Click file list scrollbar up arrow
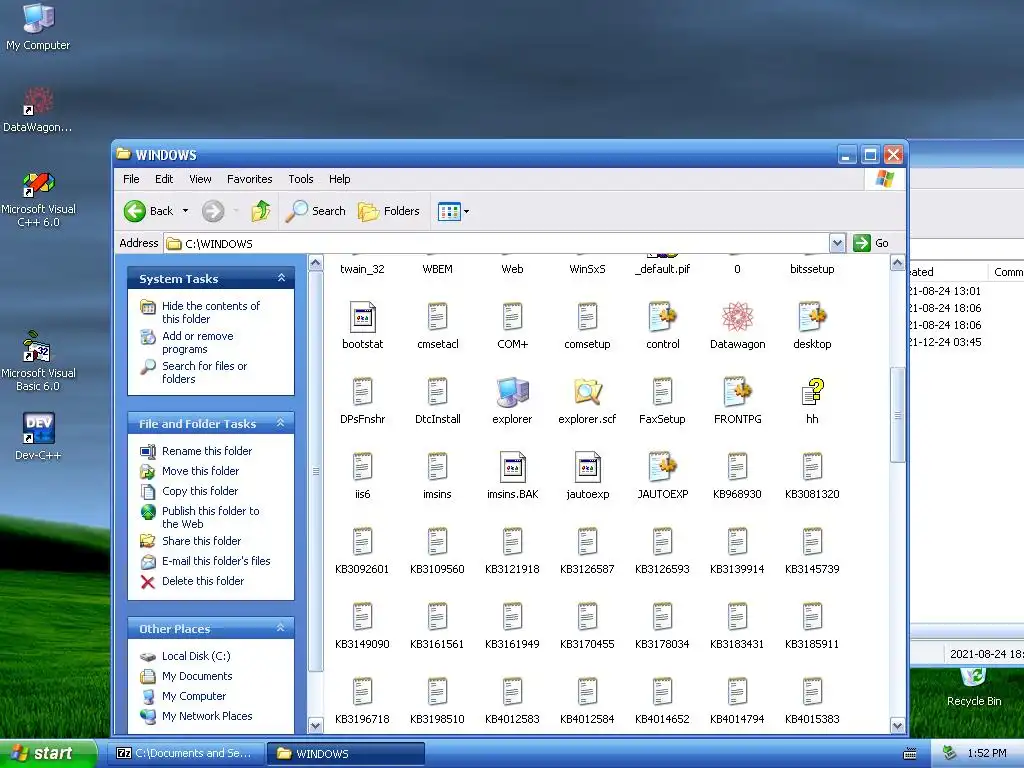Image resolution: width=1024 pixels, height=768 pixels. tap(897, 263)
